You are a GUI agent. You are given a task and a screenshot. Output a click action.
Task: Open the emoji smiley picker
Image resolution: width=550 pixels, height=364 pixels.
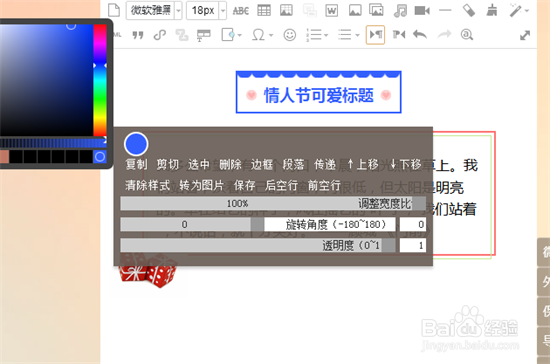(x=290, y=35)
